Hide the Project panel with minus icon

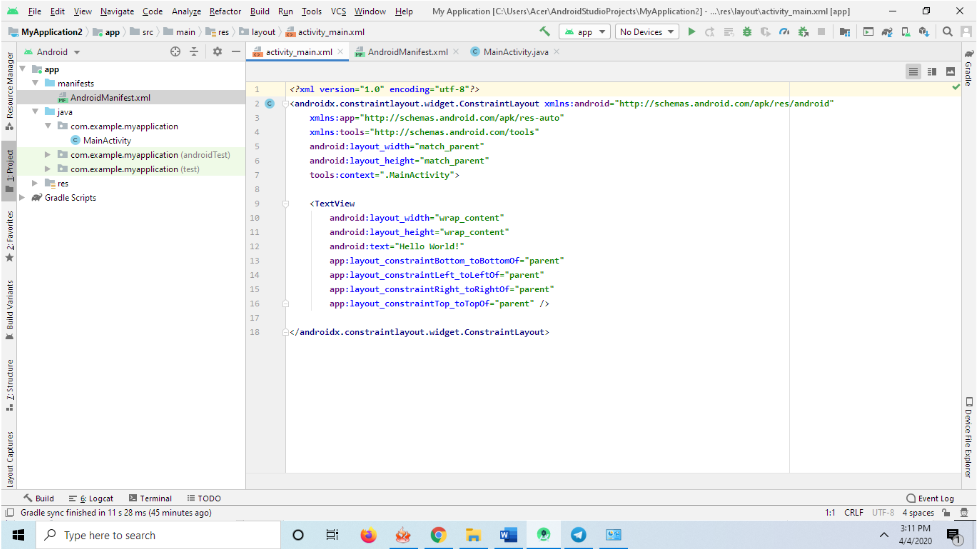click(x=236, y=51)
